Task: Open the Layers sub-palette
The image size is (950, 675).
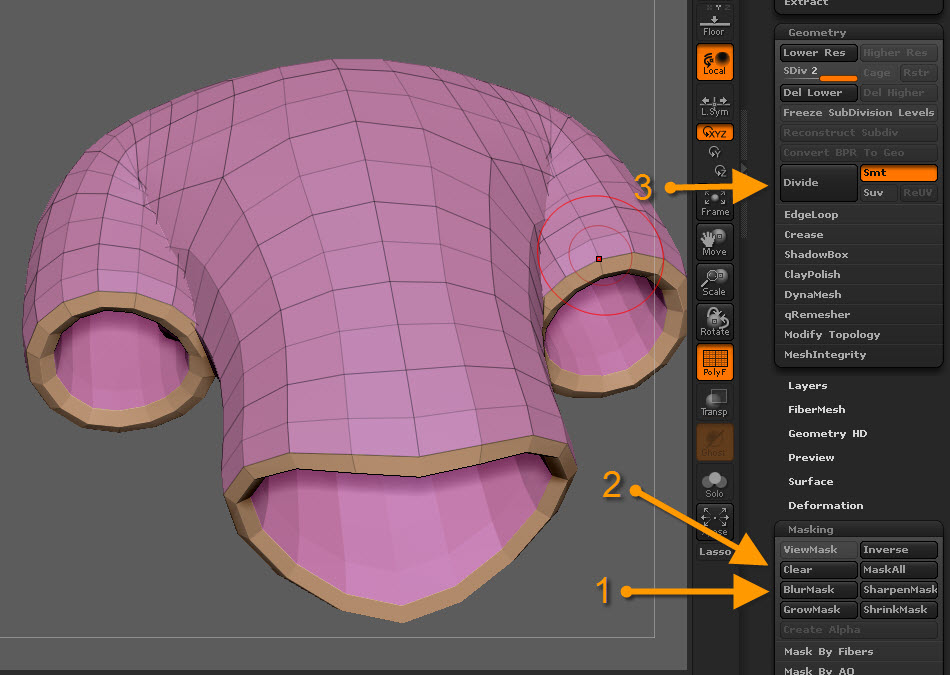Action: click(807, 386)
